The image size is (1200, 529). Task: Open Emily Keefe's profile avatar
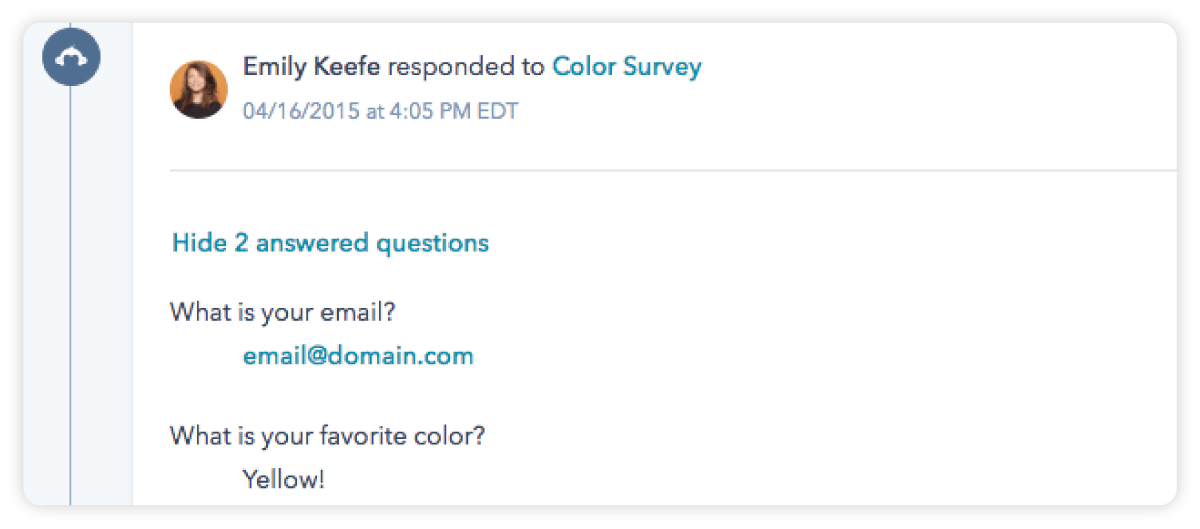point(199,90)
